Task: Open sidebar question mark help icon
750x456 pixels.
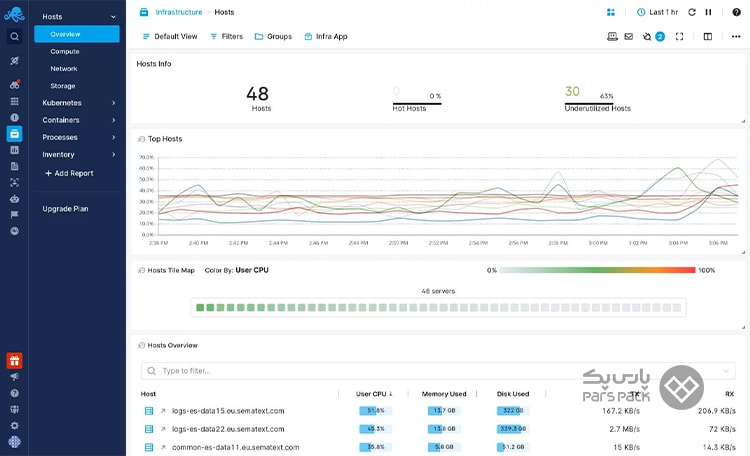Action: 14,393
